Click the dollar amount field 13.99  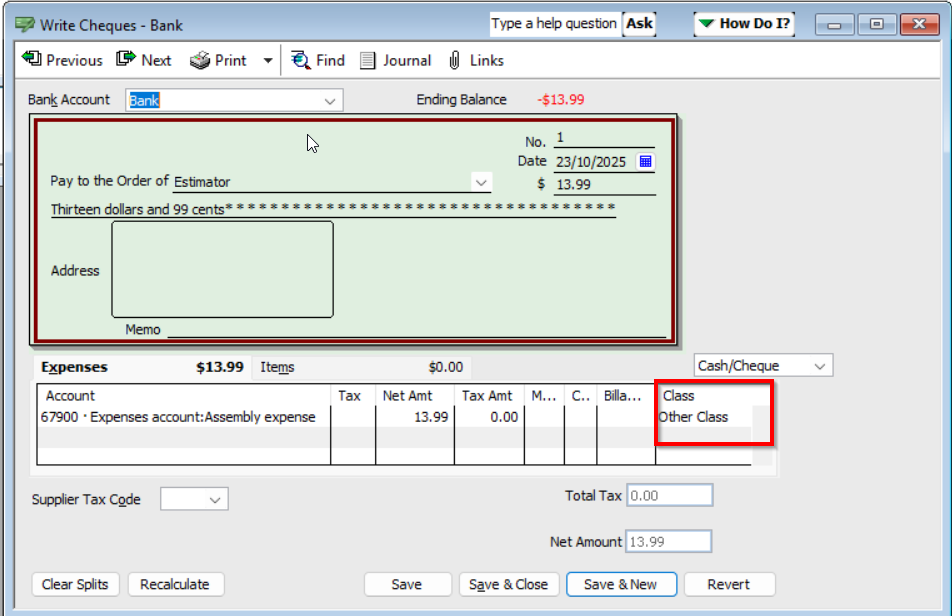(x=605, y=184)
